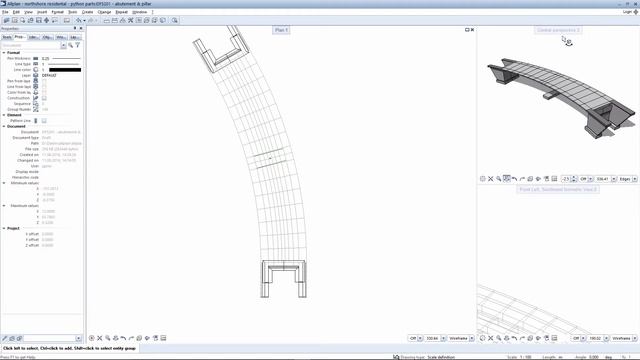640x360 pixels.
Task: Toggle the Pattern line checkbox
Action: coord(44,121)
